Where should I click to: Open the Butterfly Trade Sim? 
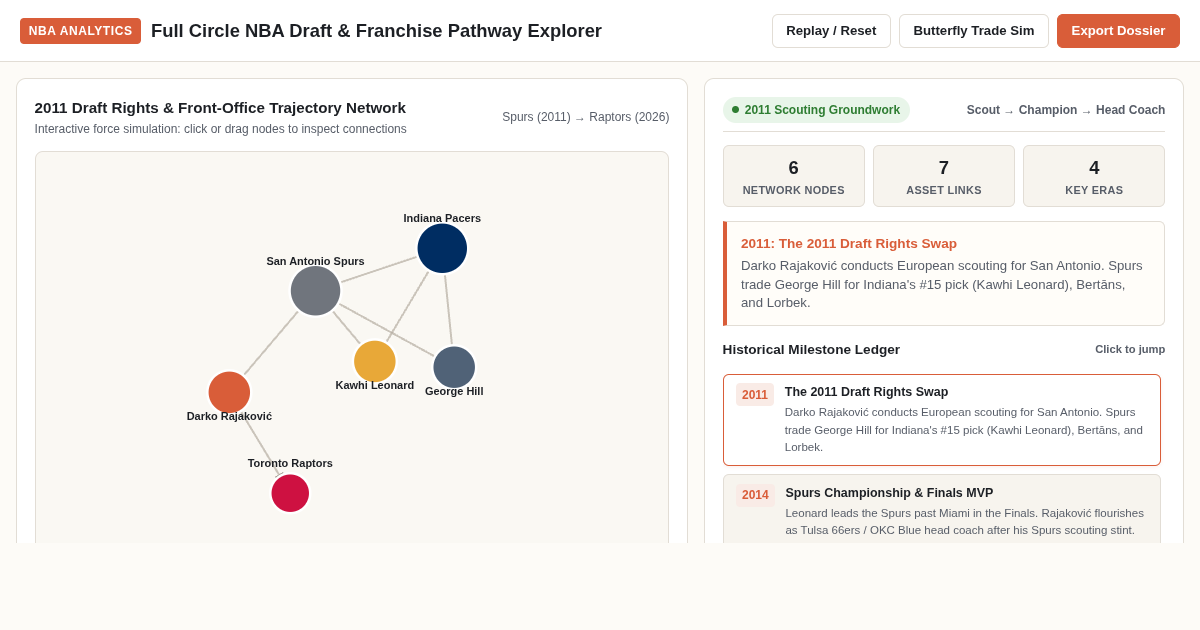(974, 31)
